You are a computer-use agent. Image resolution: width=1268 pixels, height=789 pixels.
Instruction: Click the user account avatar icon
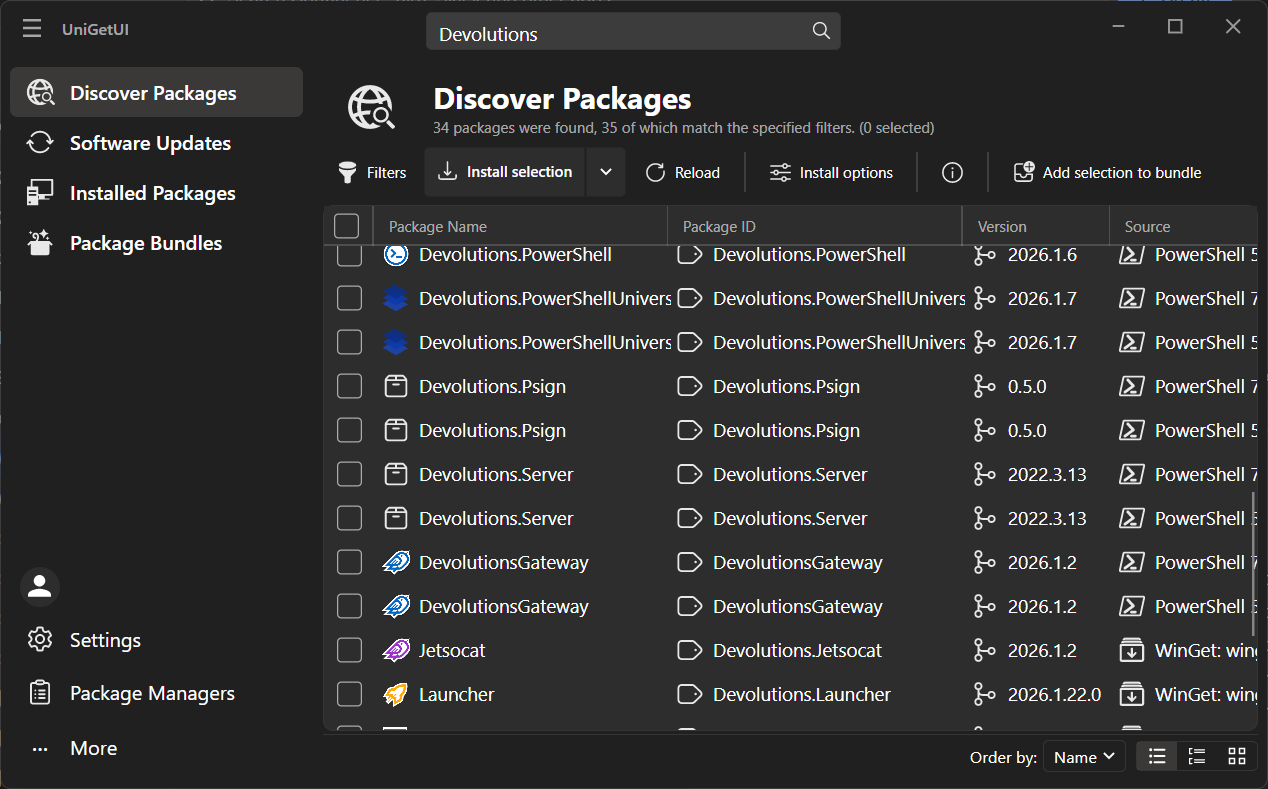pyautogui.click(x=40, y=587)
